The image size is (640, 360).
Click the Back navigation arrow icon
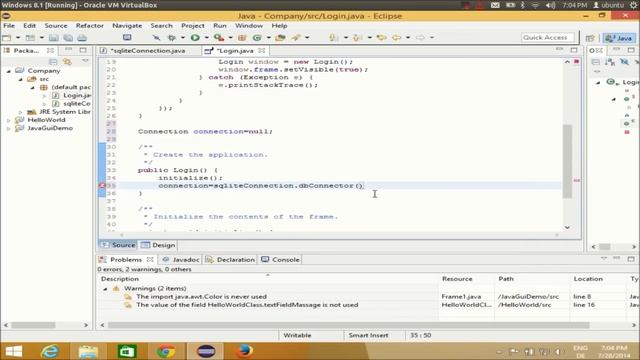[396, 38]
